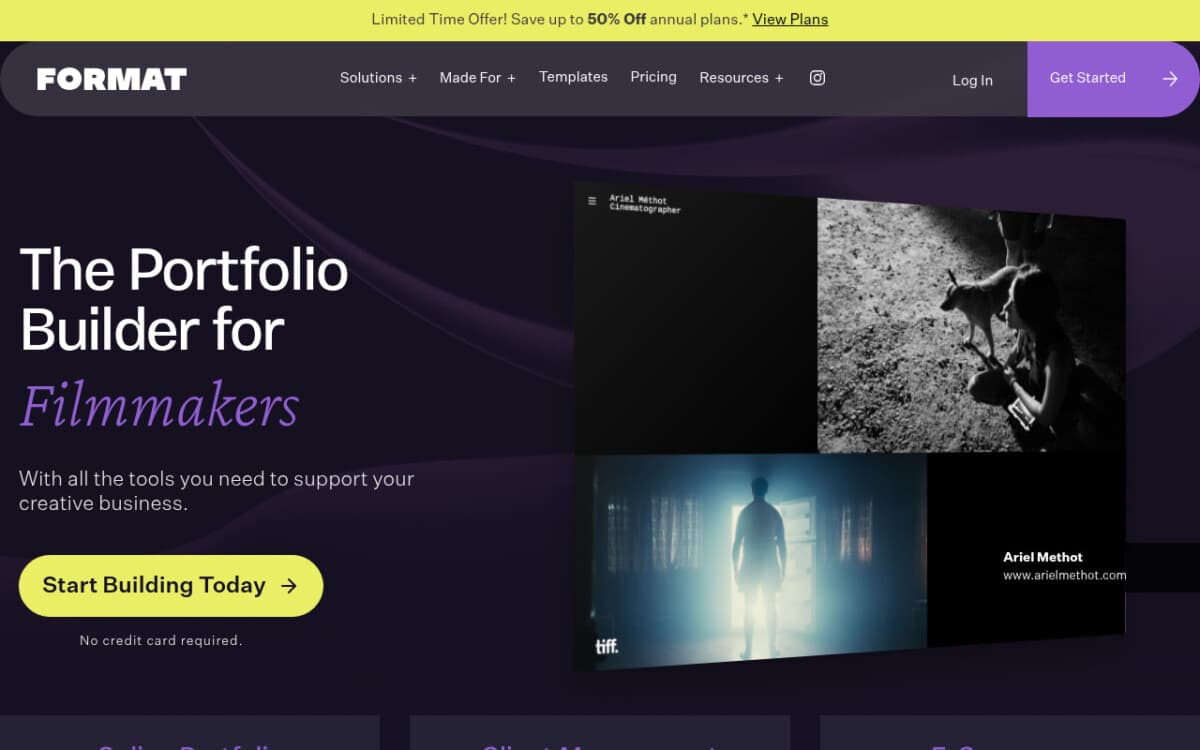Viewport: 1200px width, 750px height.
Task: Expand the Resources menu
Action: tap(741, 78)
